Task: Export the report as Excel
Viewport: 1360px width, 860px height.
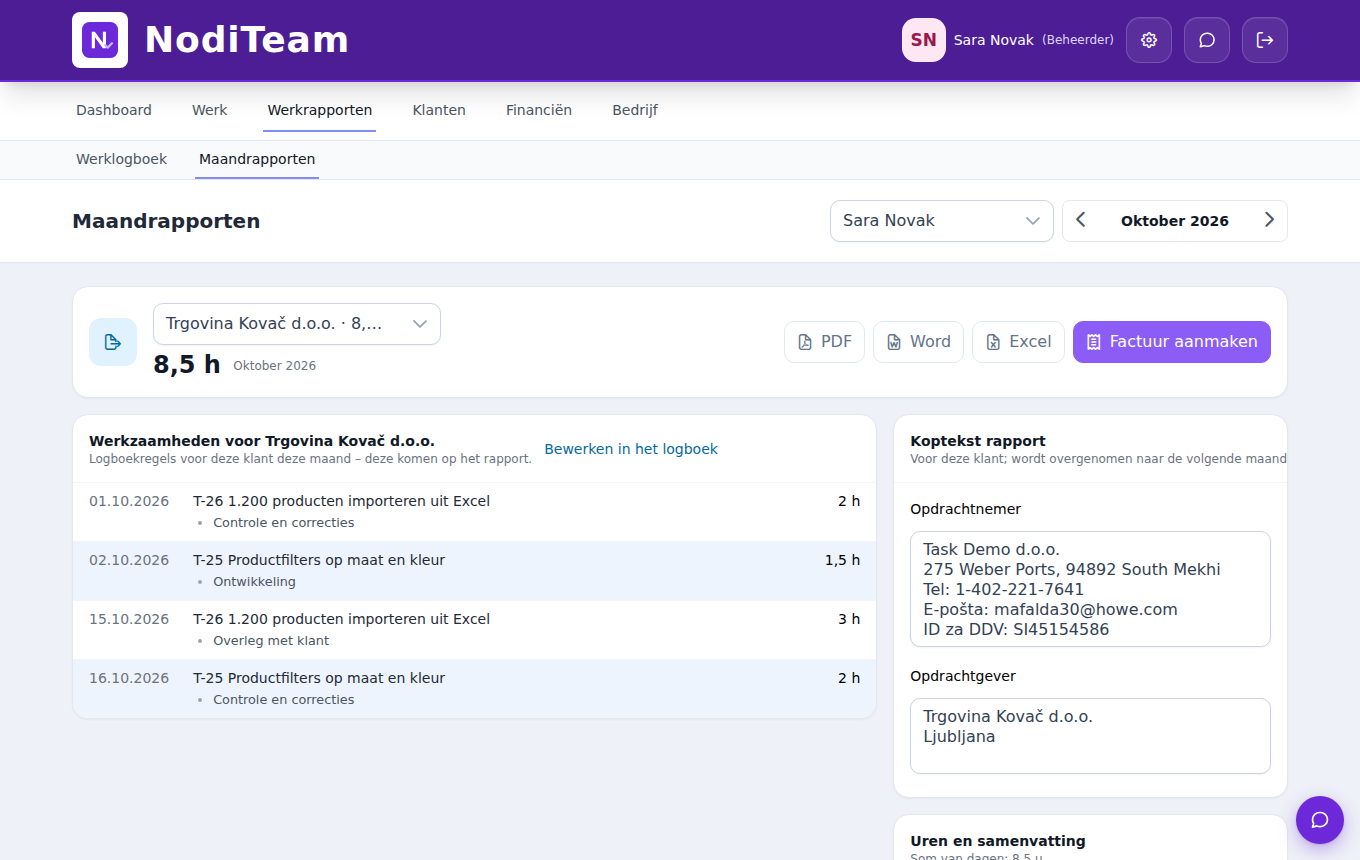Action: coord(1018,342)
